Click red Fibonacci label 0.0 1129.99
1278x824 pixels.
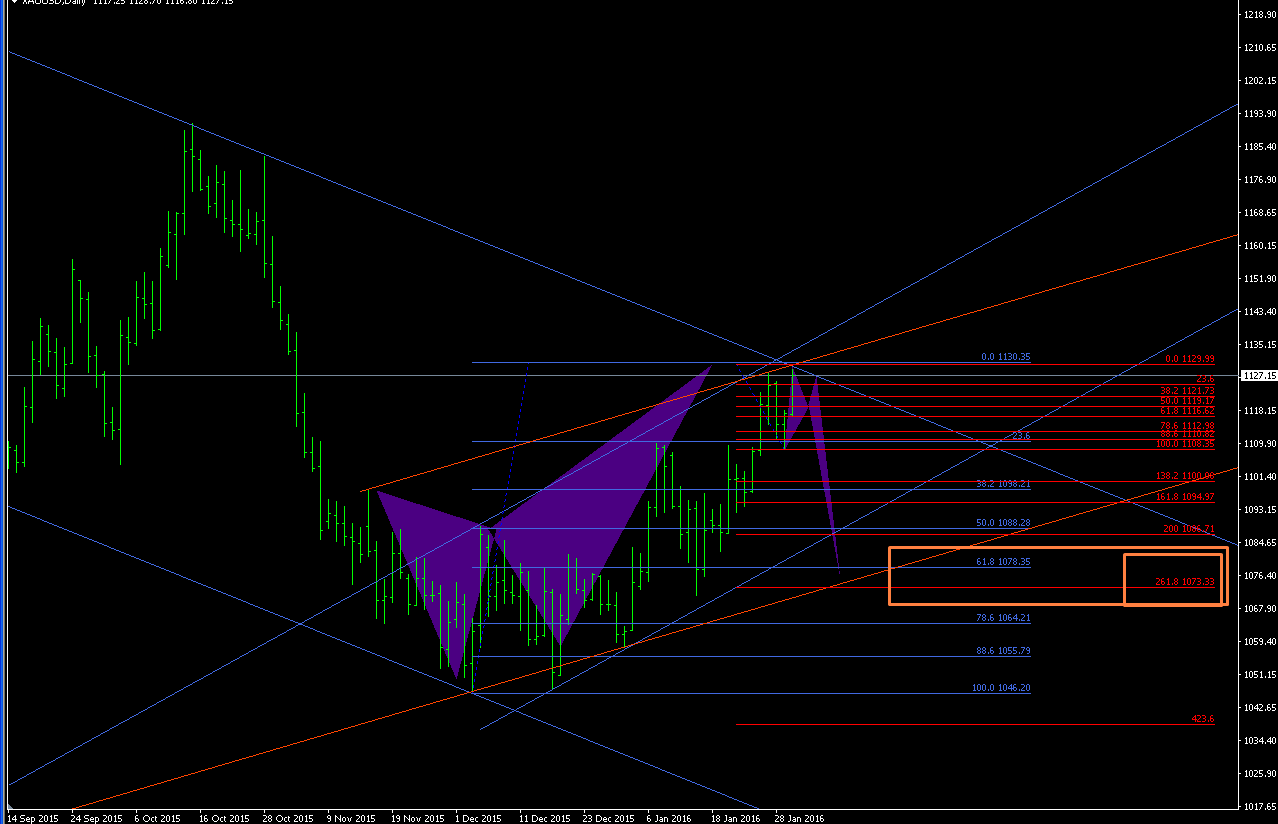click(1188, 359)
